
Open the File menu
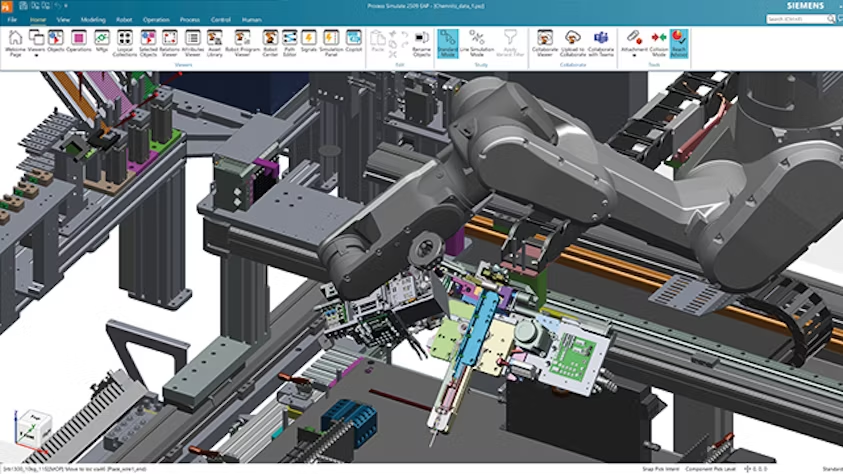tap(12, 19)
